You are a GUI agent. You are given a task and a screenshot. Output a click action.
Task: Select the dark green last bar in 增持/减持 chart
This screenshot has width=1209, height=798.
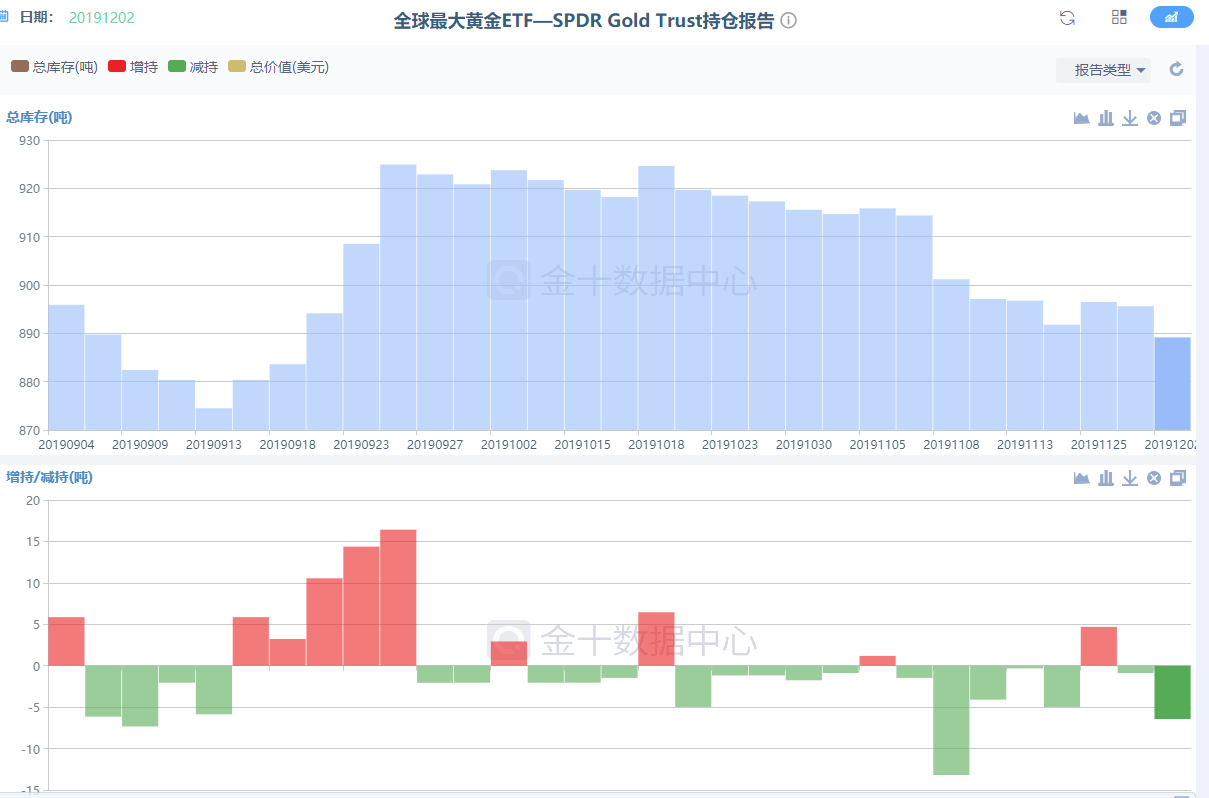pos(1172,692)
